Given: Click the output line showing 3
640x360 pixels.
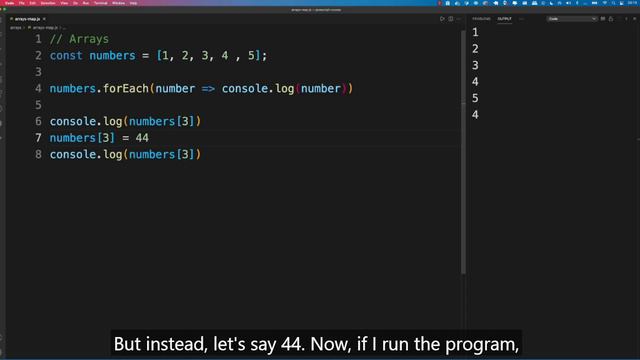Looking at the screenshot, I should tap(475, 65).
